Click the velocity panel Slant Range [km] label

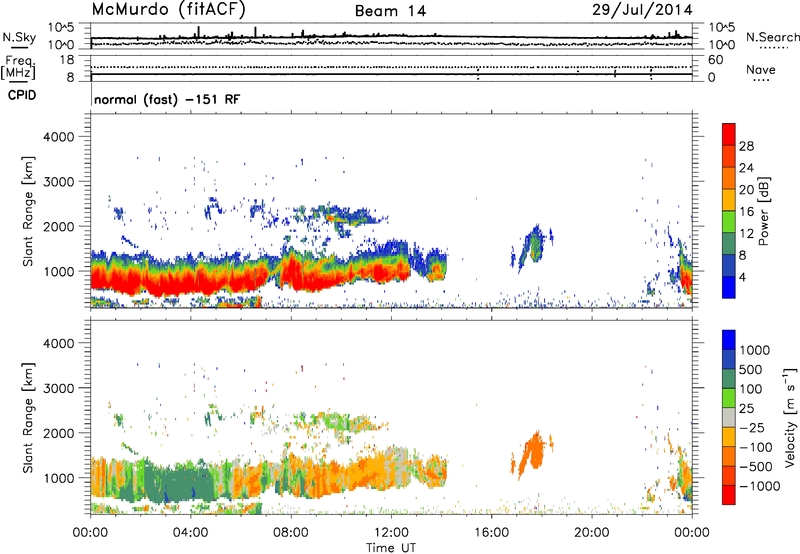[28, 417]
